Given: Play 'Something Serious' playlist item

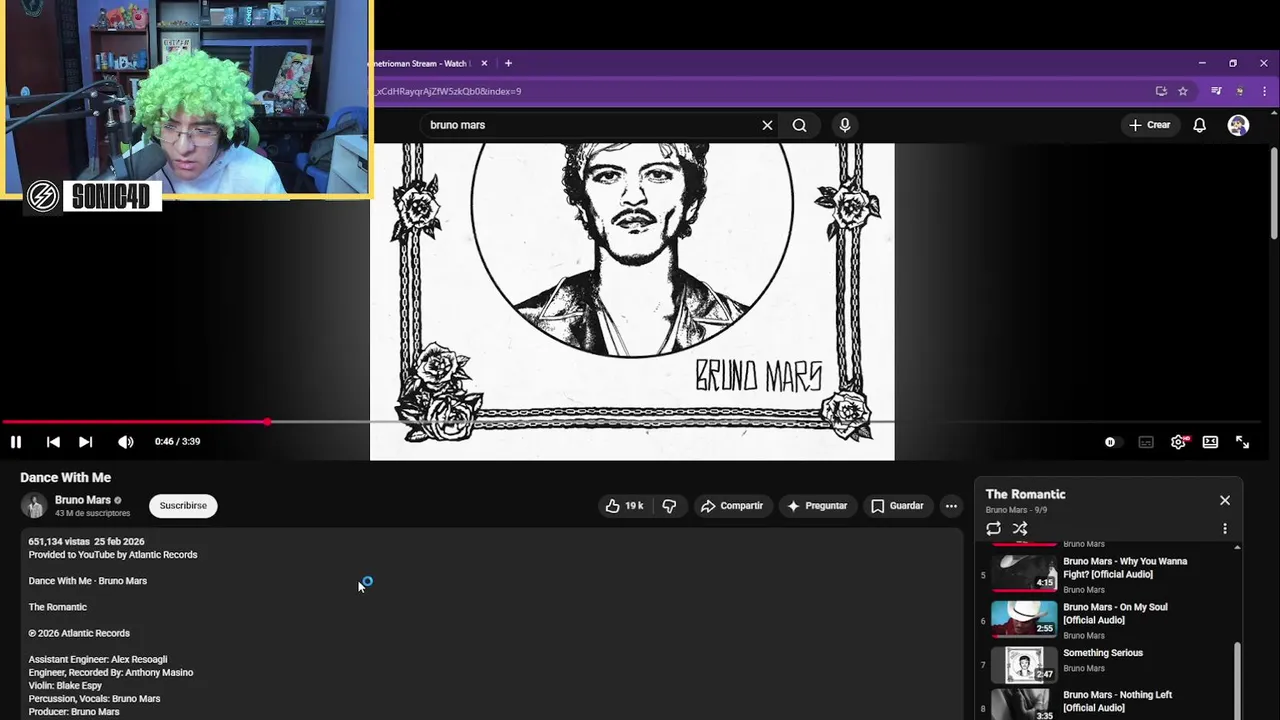Looking at the screenshot, I should pos(1103,653).
